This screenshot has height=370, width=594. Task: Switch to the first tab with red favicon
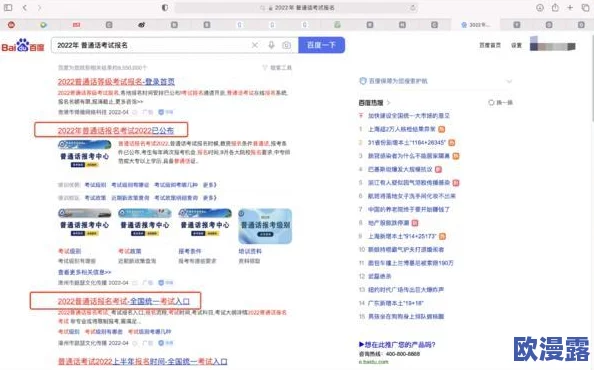tap(11, 25)
